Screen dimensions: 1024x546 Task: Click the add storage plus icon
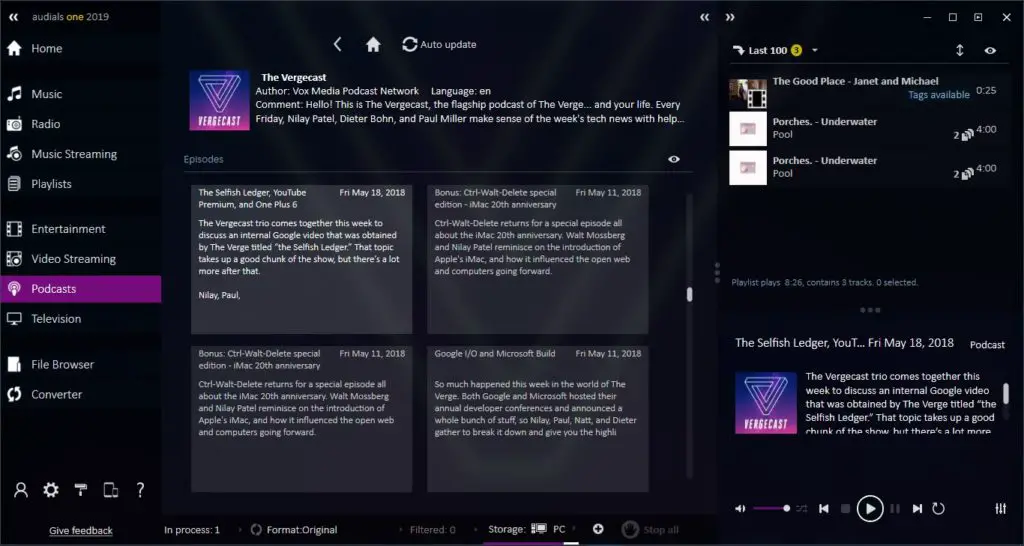(x=598, y=529)
